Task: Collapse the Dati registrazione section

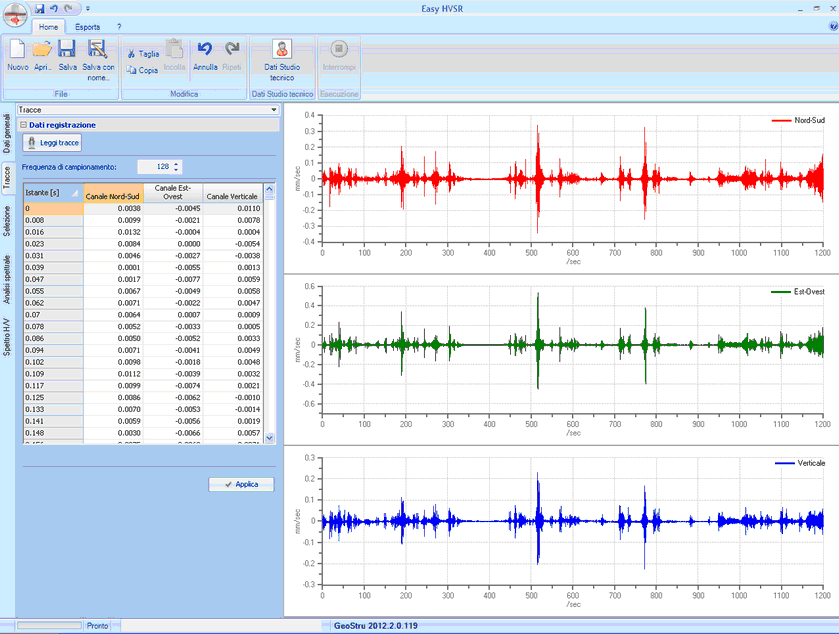Action: point(23,125)
